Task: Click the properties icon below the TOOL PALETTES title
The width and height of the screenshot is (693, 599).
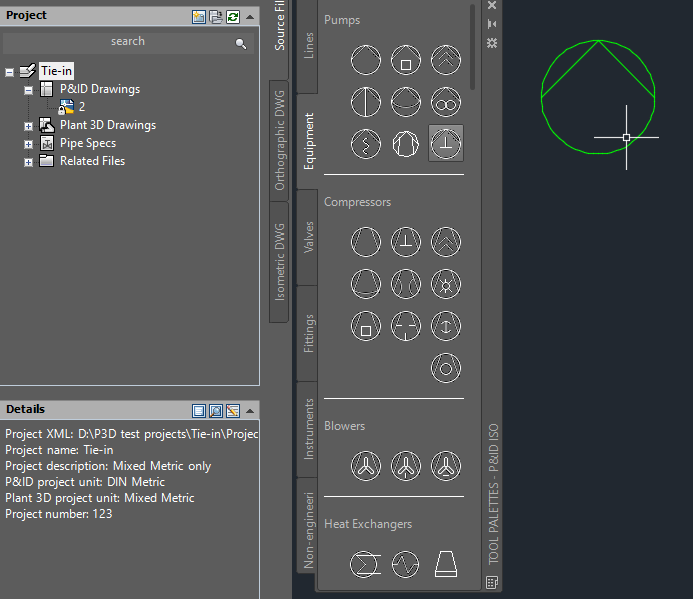Action: [x=492, y=582]
